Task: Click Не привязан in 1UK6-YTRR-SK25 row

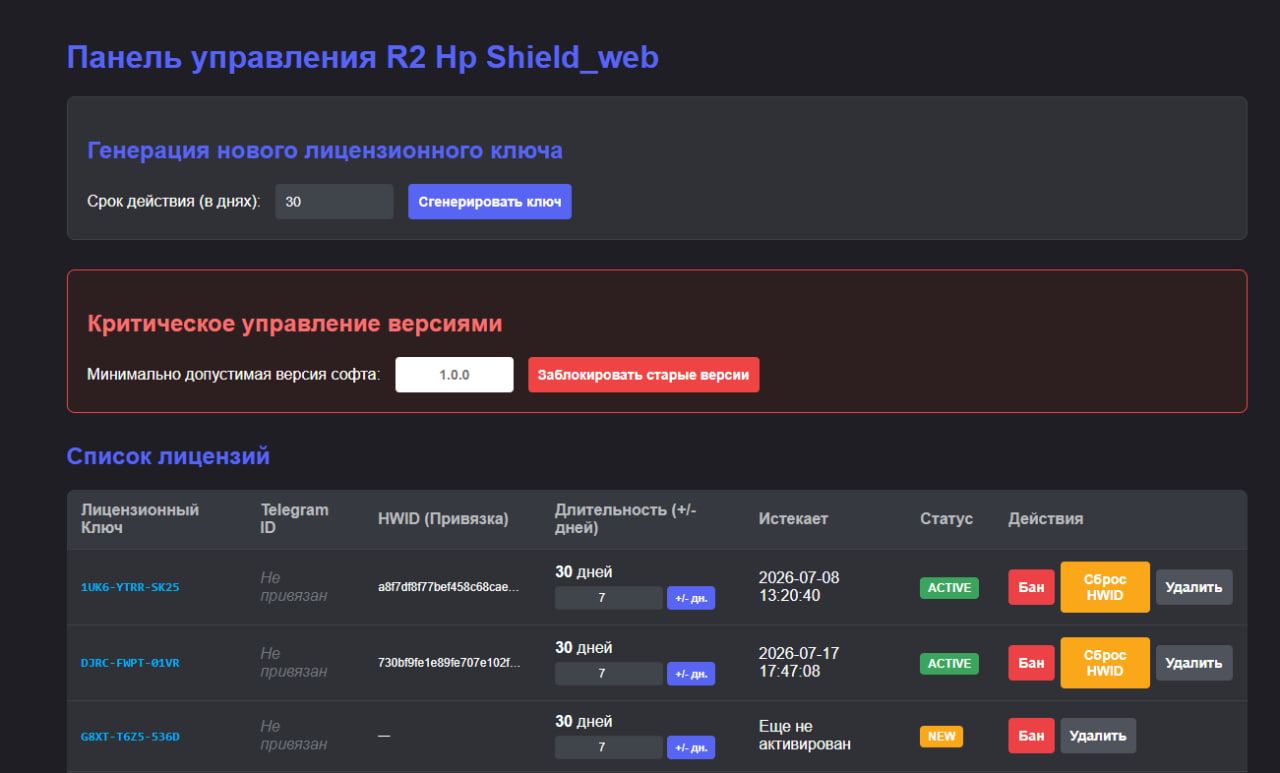Action: [293, 587]
